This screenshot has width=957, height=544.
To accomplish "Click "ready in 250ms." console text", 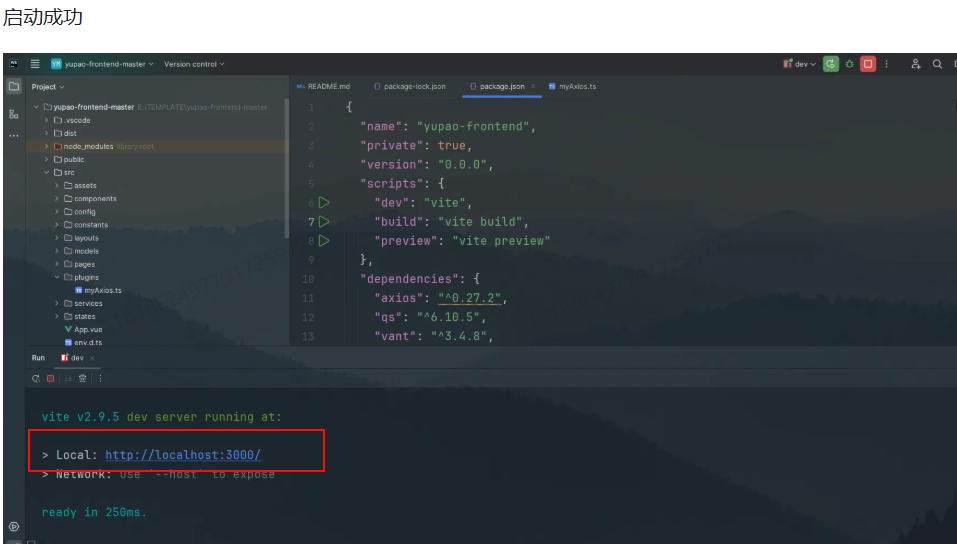I will 95,512.
